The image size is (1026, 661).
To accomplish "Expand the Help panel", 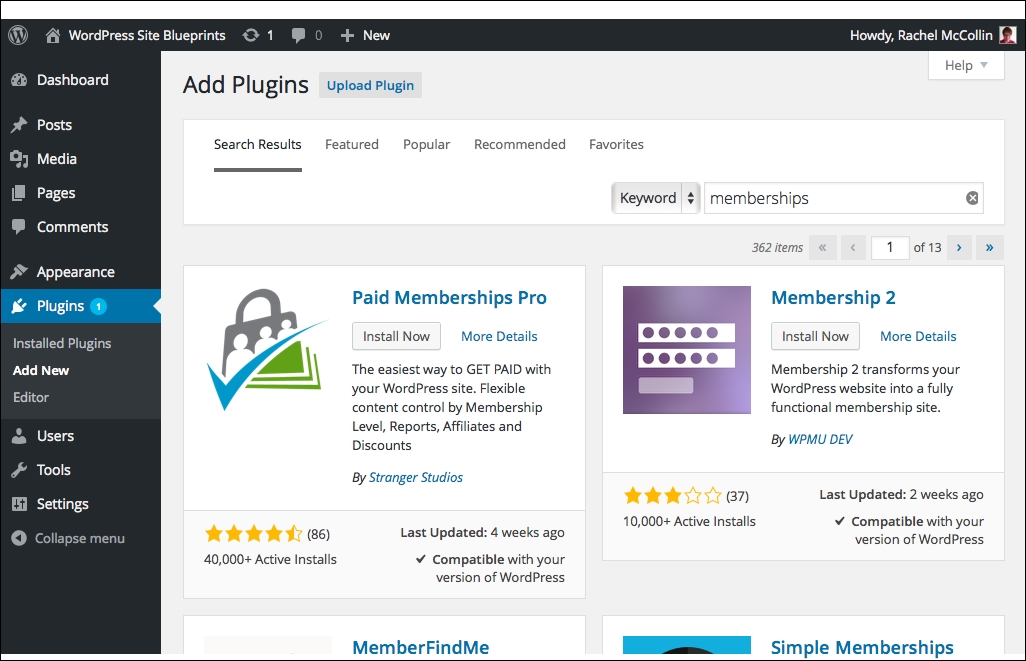I will coord(966,65).
